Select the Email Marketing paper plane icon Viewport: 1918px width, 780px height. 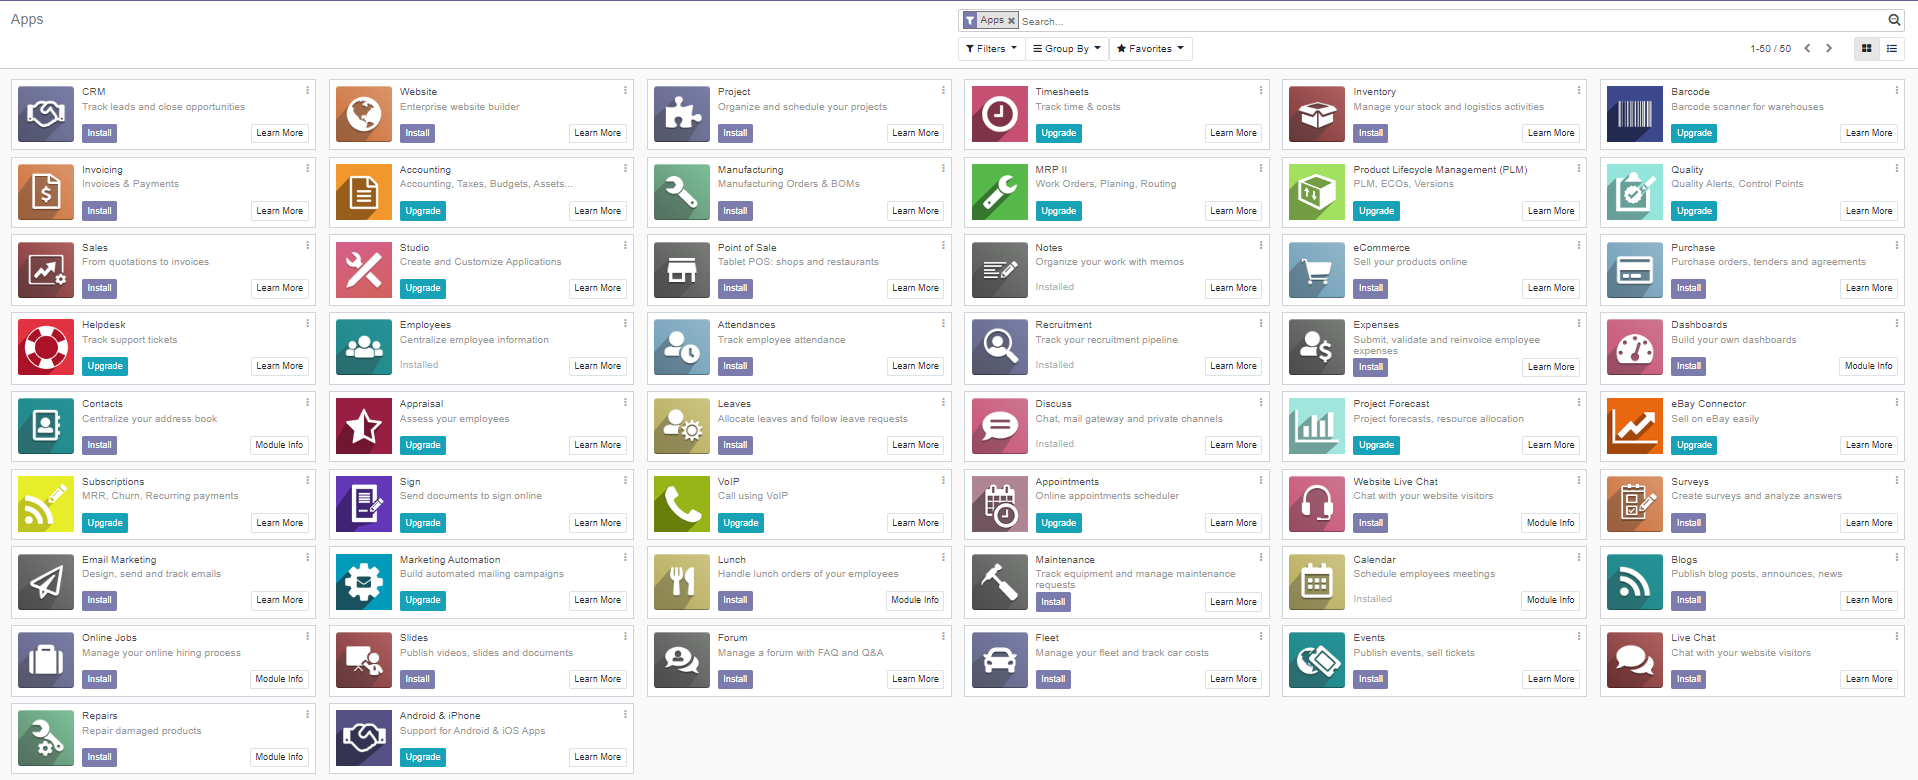point(46,582)
